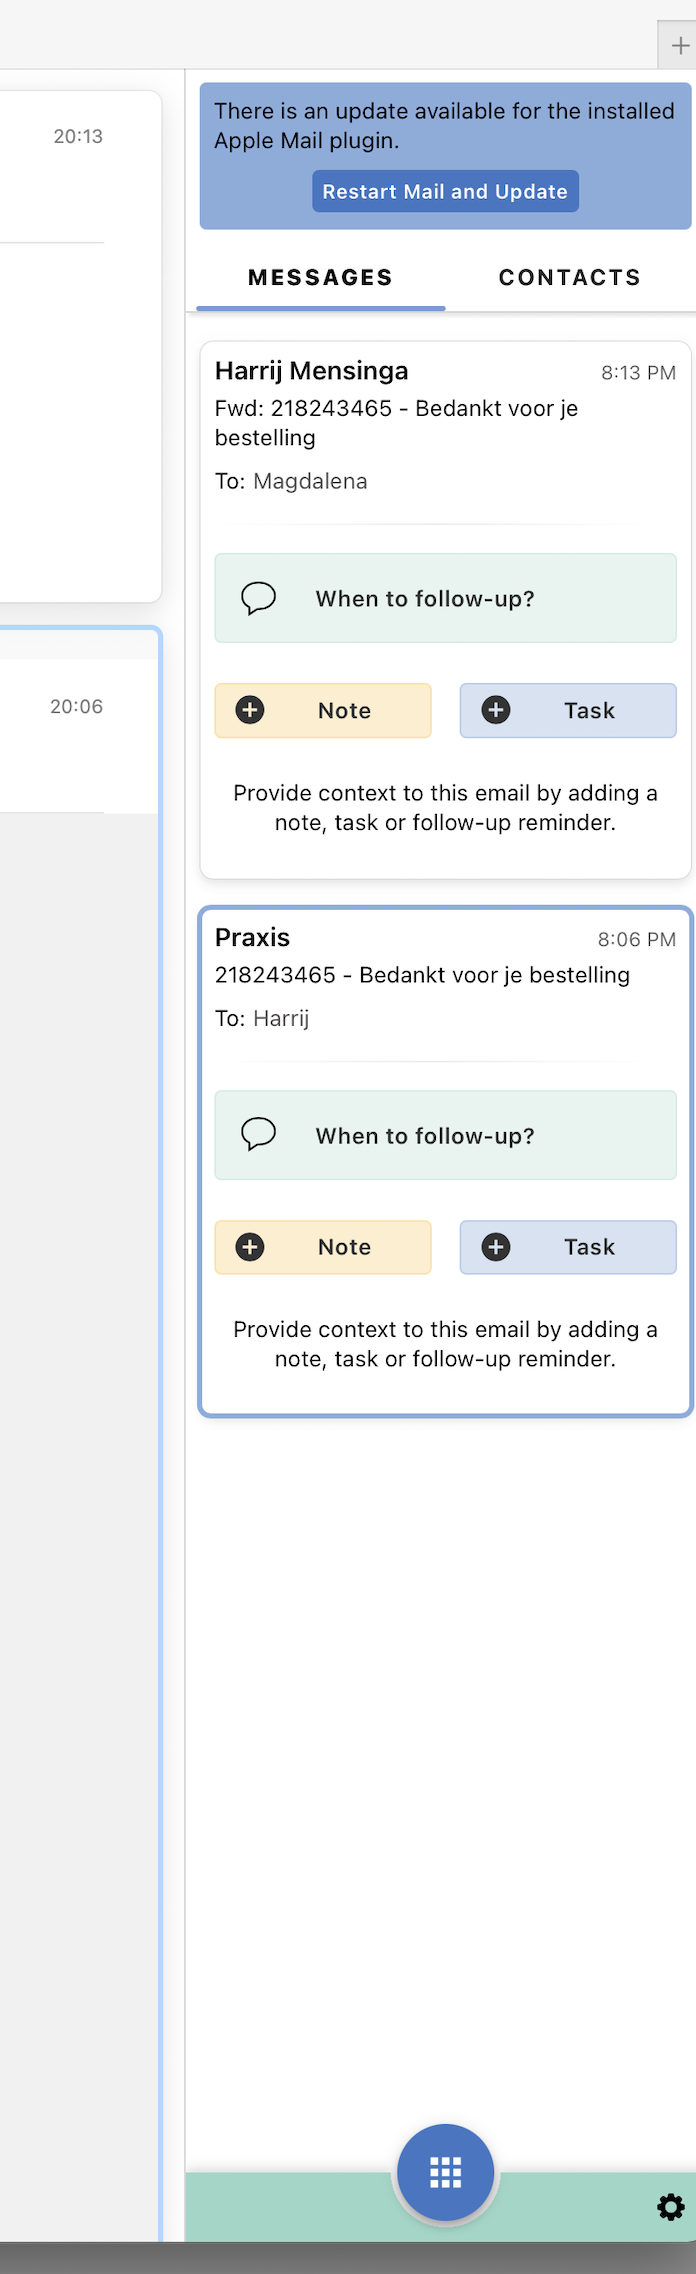Click speech bubble icon in Harrij Mensinga card
The width and height of the screenshot is (696, 2274).
point(259,598)
